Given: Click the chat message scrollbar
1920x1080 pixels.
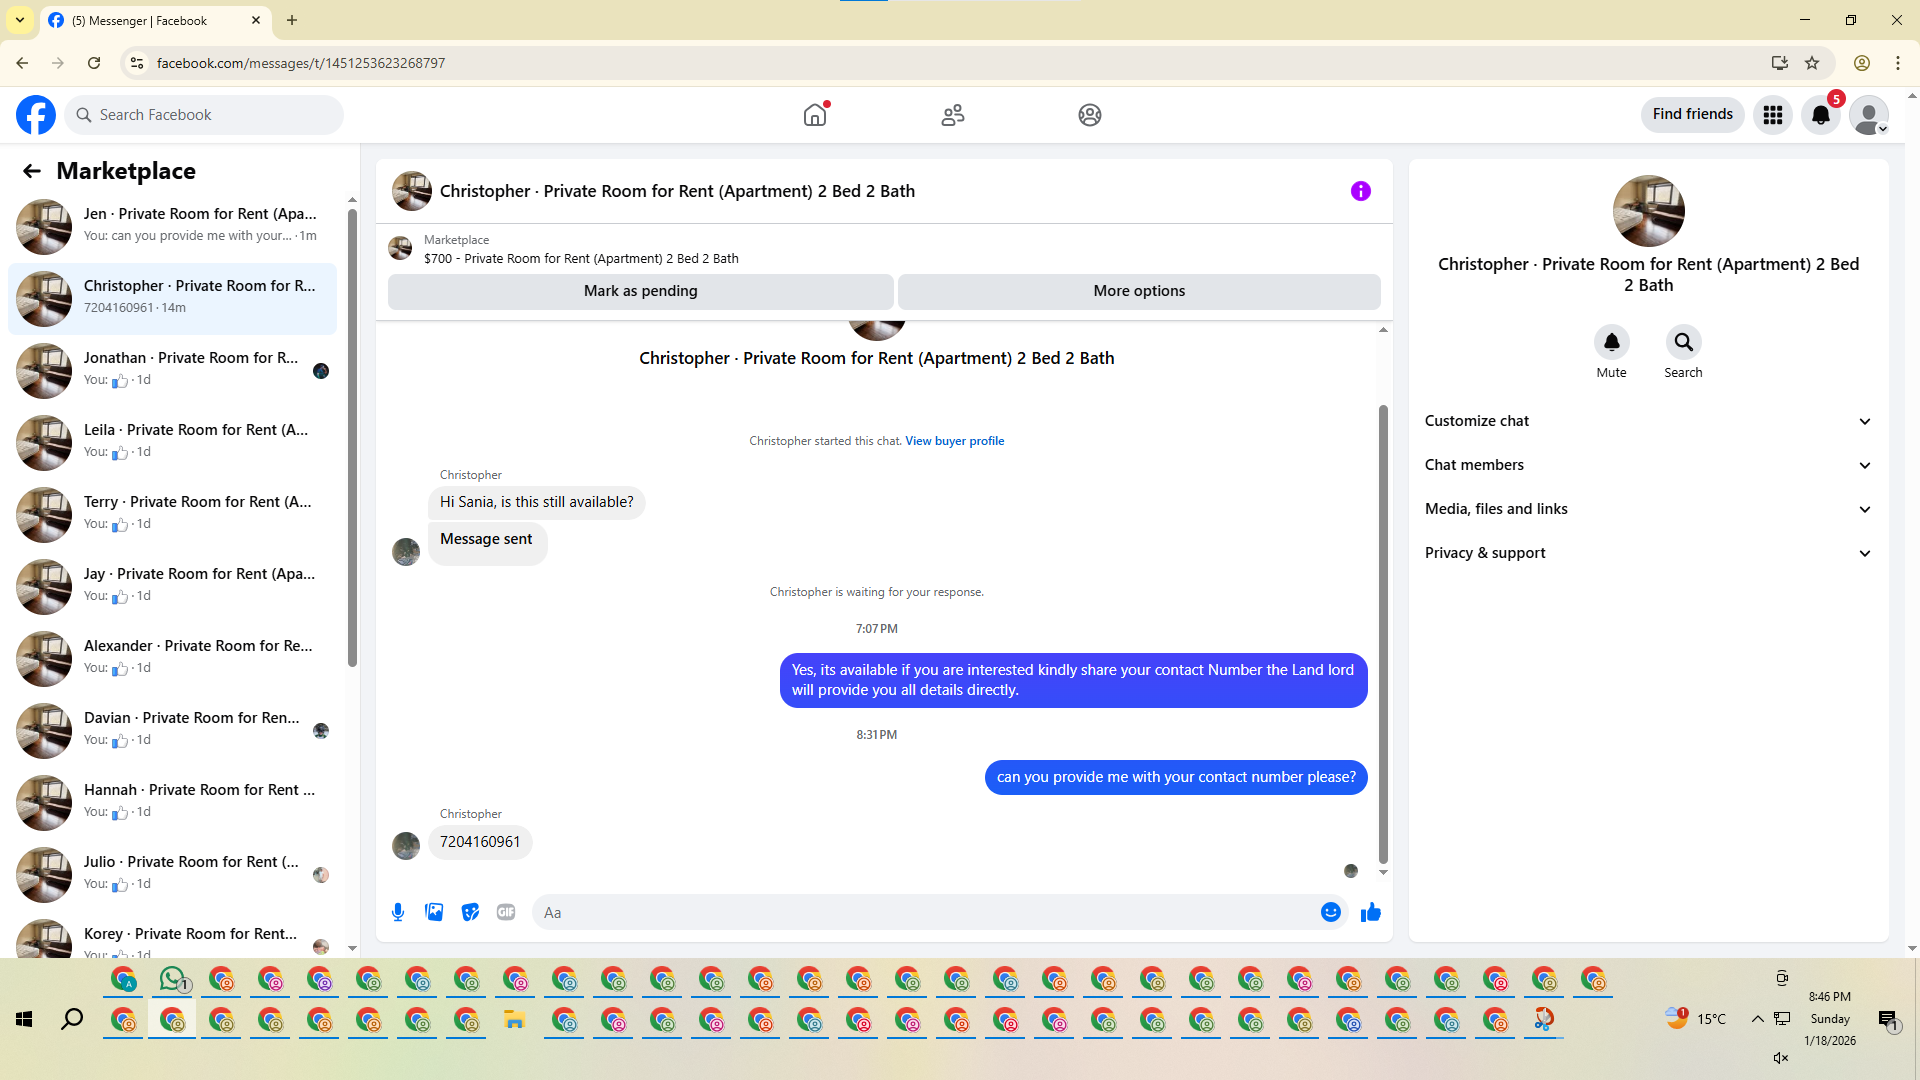Looking at the screenshot, I should pyautogui.click(x=1383, y=633).
